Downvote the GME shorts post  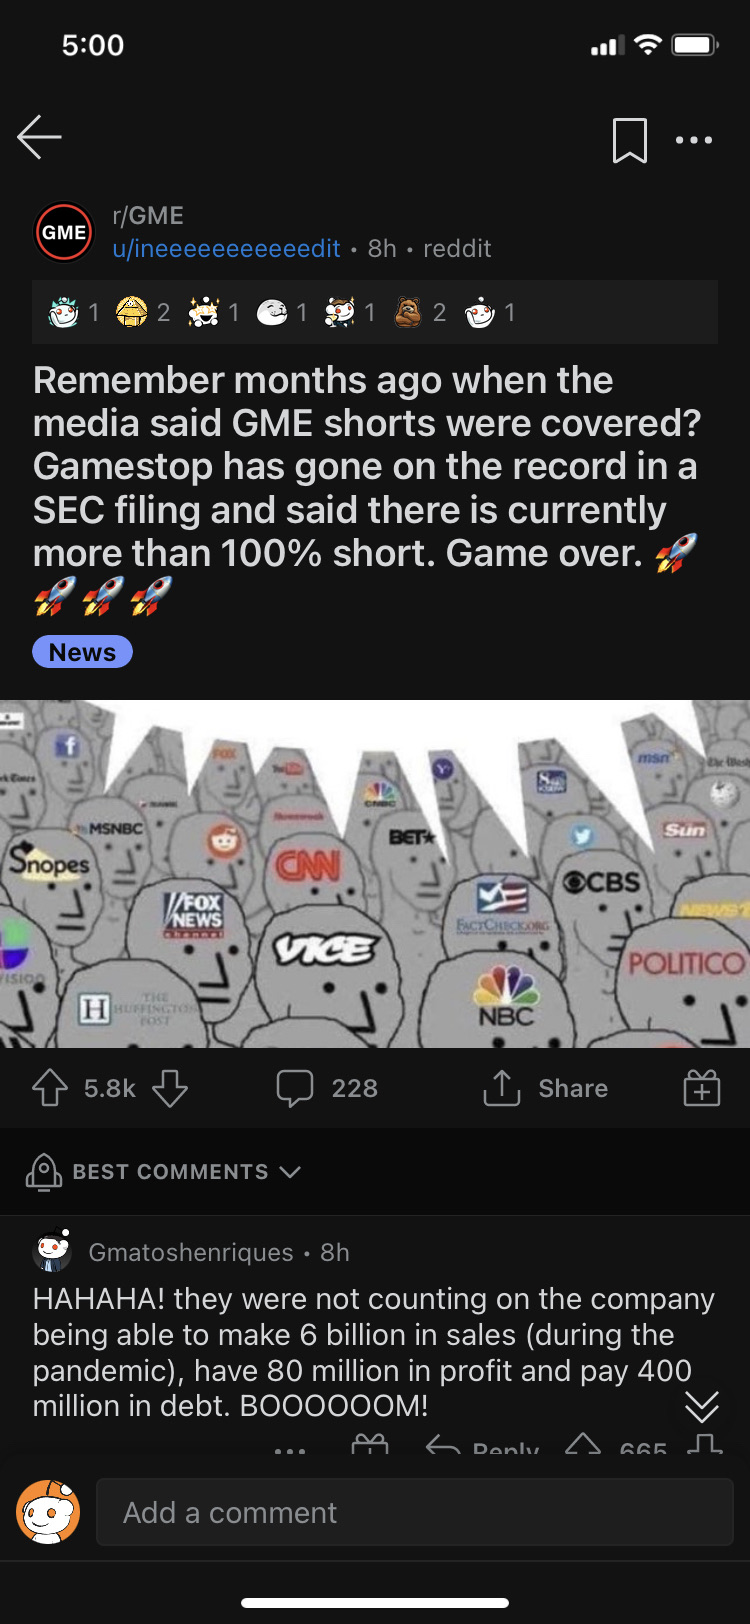170,1088
